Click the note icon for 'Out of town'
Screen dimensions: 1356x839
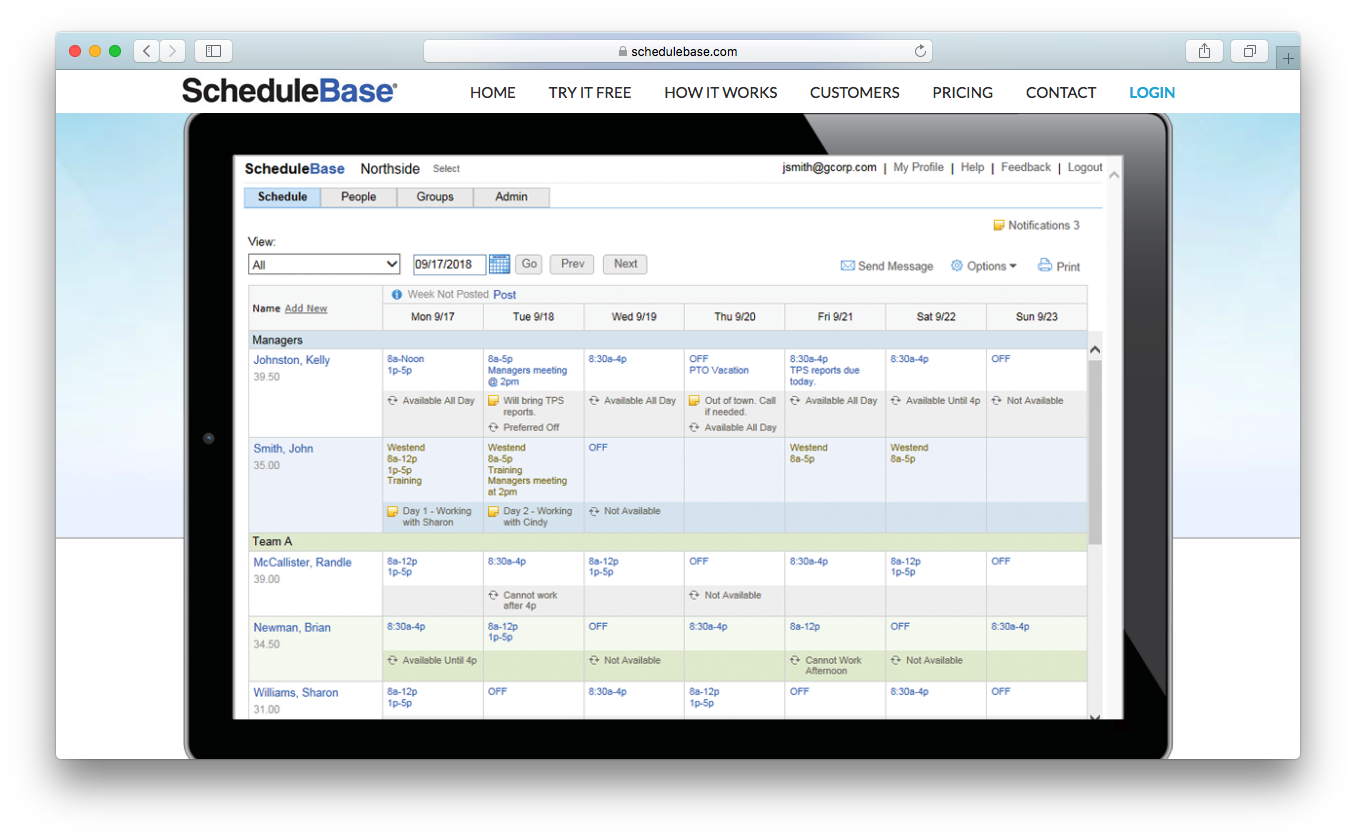[x=694, y=401]
